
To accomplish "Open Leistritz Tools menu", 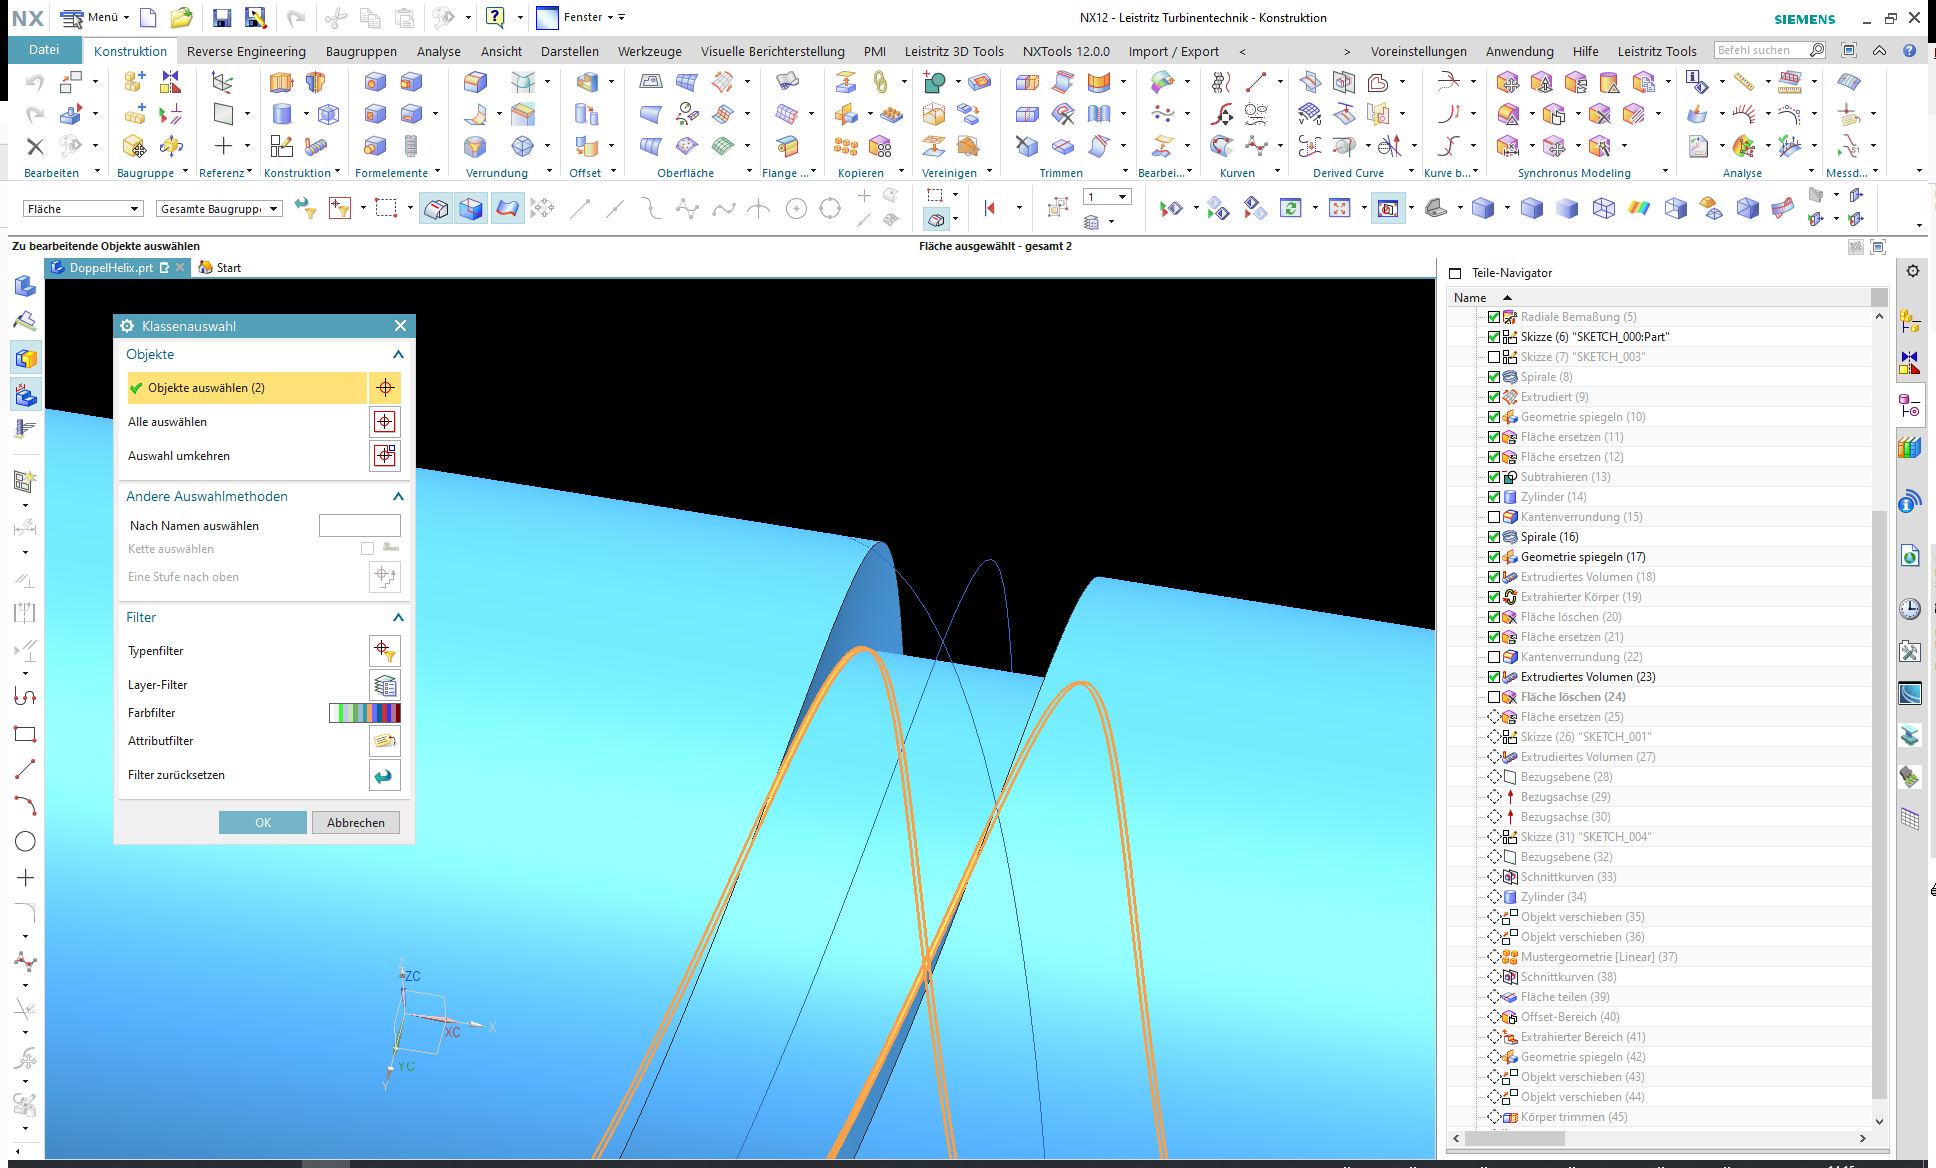I will click(1657, 51).
